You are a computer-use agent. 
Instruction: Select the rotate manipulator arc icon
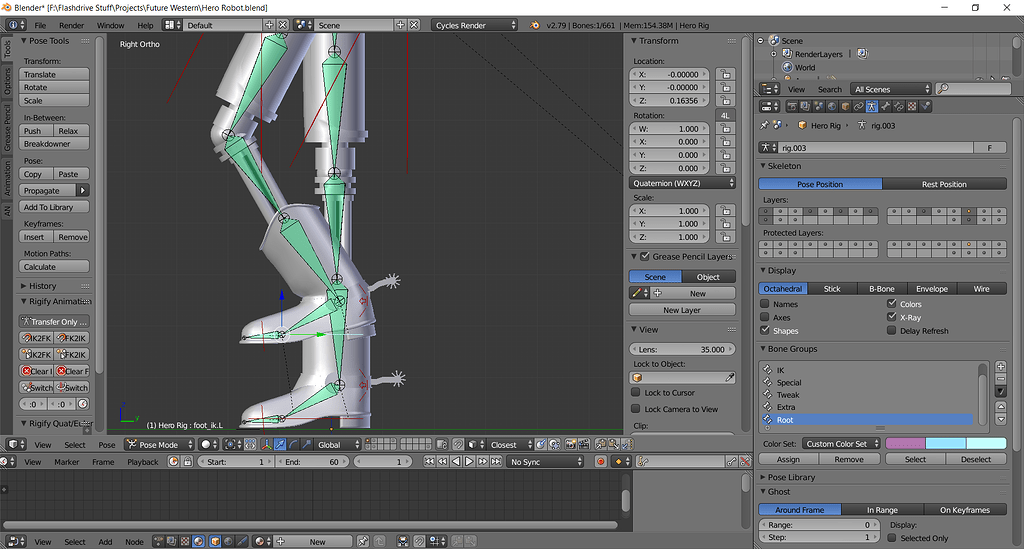293,445
